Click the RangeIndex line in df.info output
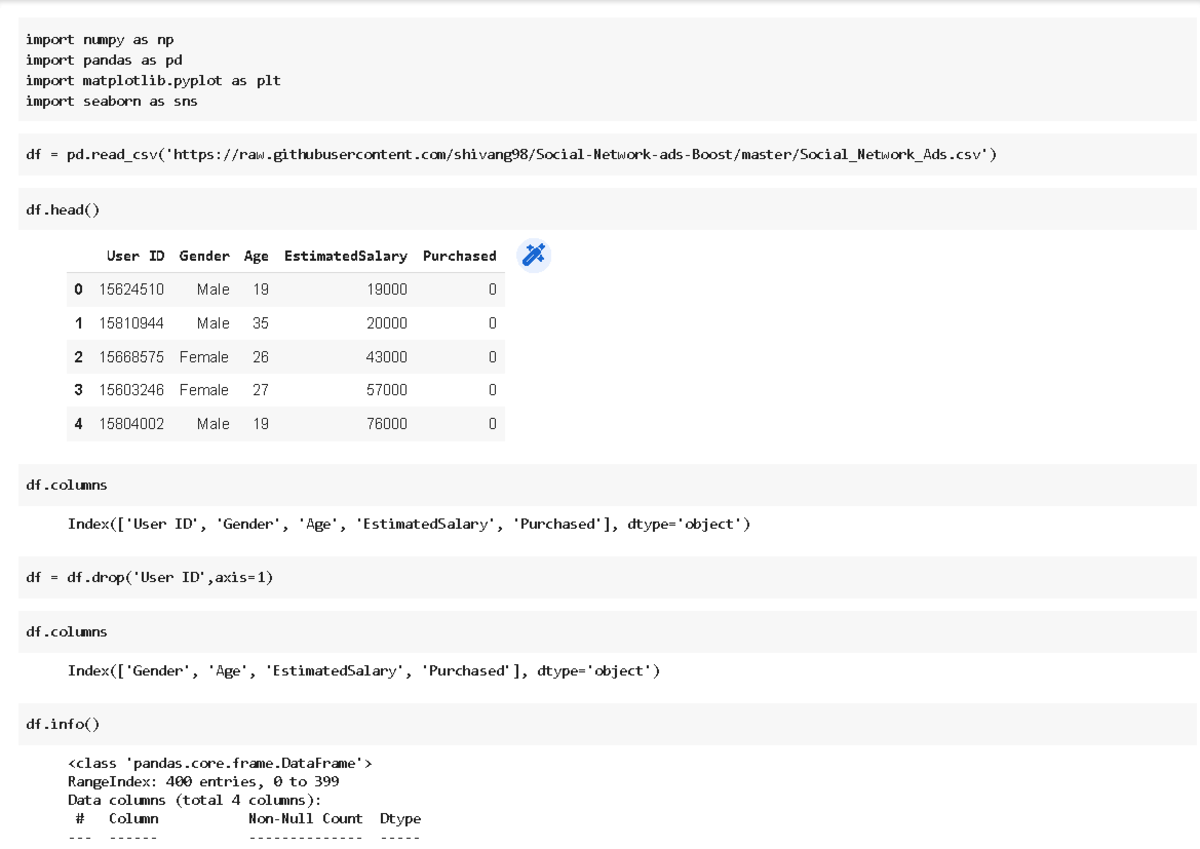The image size is (1200, 849). 202,781
